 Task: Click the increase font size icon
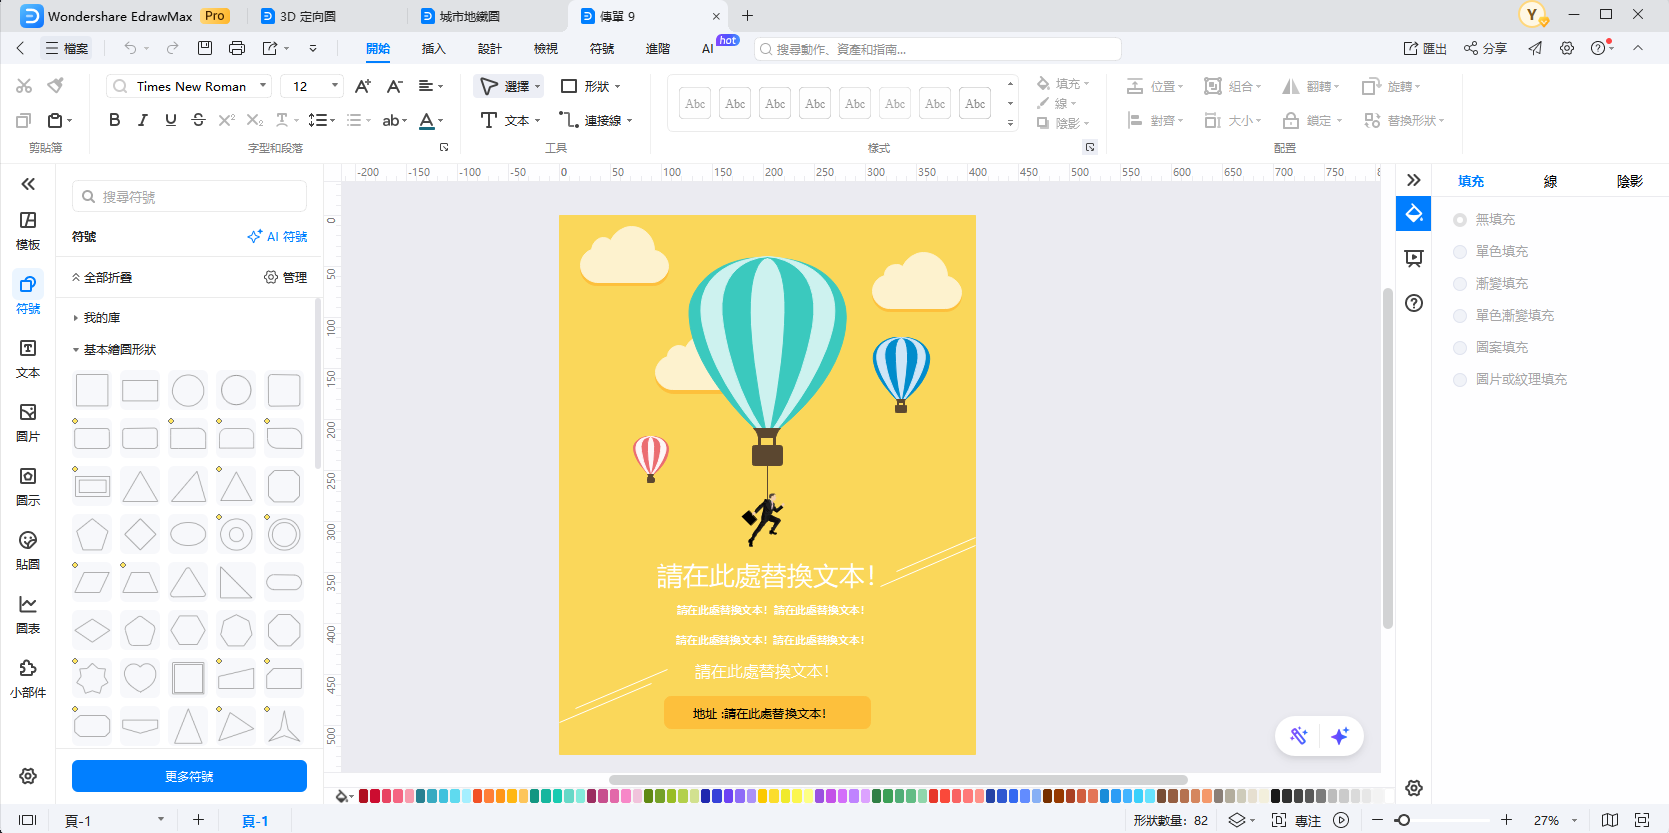(x=363, y=86)
